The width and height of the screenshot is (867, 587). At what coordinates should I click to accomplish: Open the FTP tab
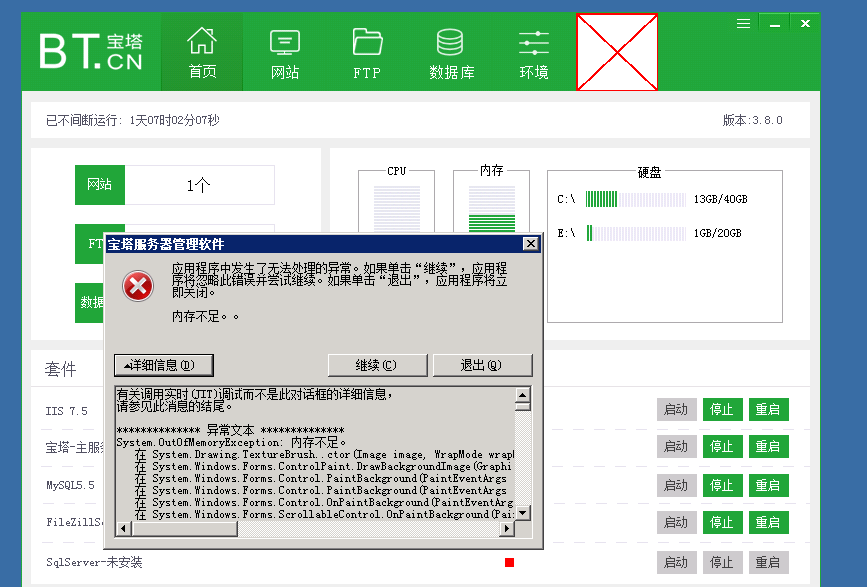point(367,52)
